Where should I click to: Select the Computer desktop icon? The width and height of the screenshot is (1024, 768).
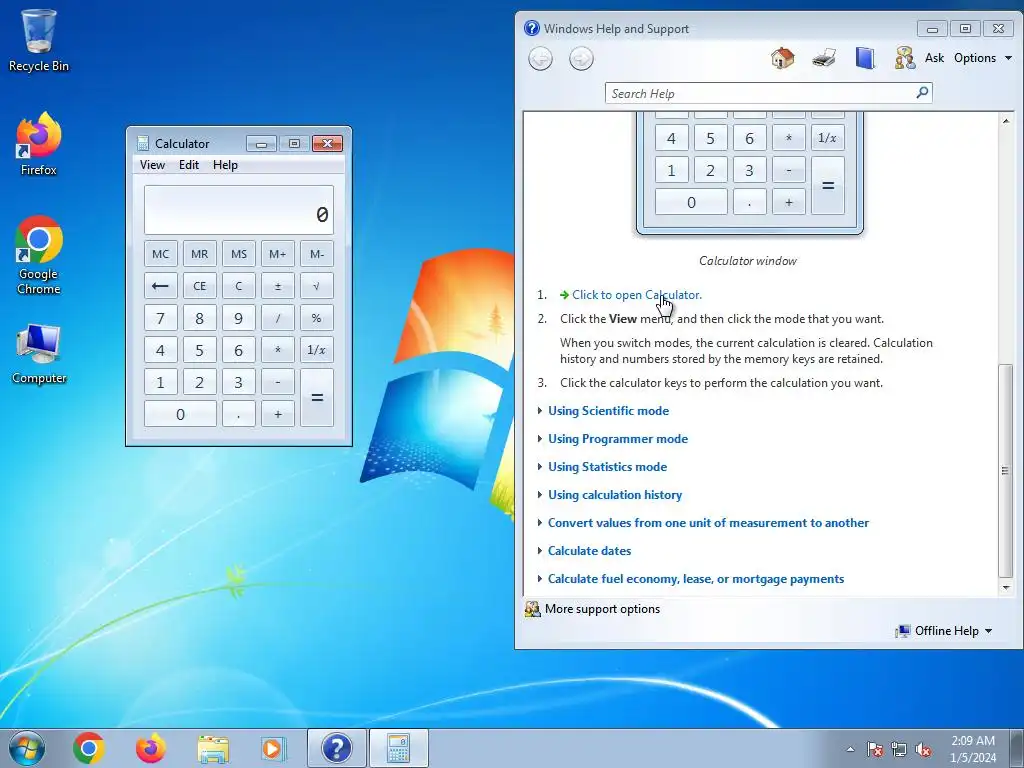(x=39, y=353)
